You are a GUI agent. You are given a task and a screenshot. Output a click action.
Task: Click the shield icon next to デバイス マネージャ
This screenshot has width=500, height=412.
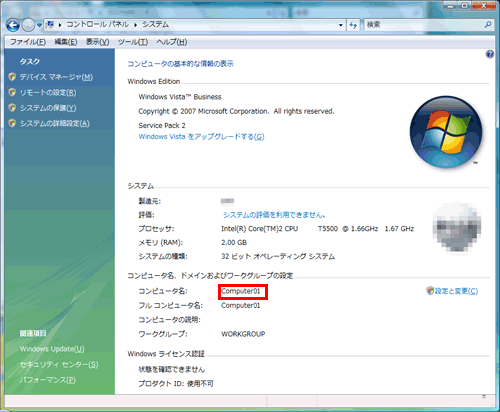pos(12,77)
